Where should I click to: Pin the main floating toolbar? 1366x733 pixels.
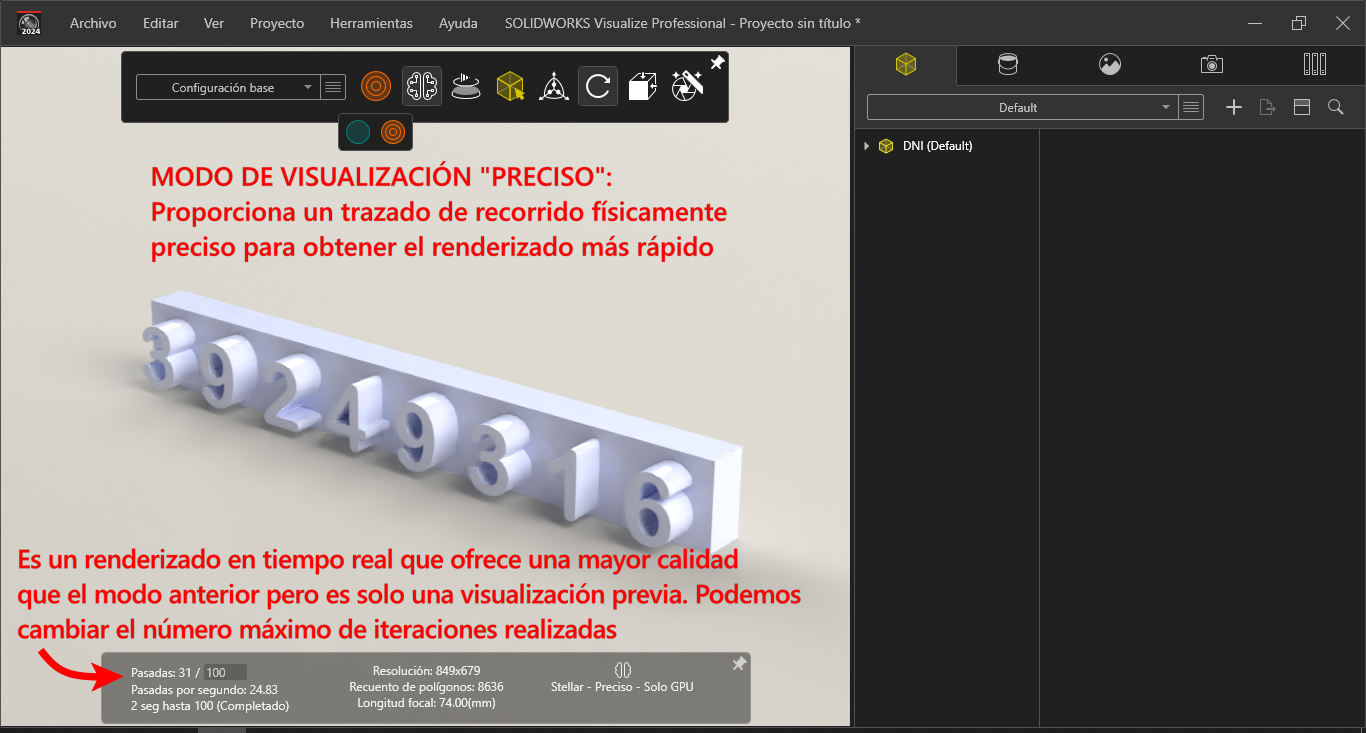(717, 63)
